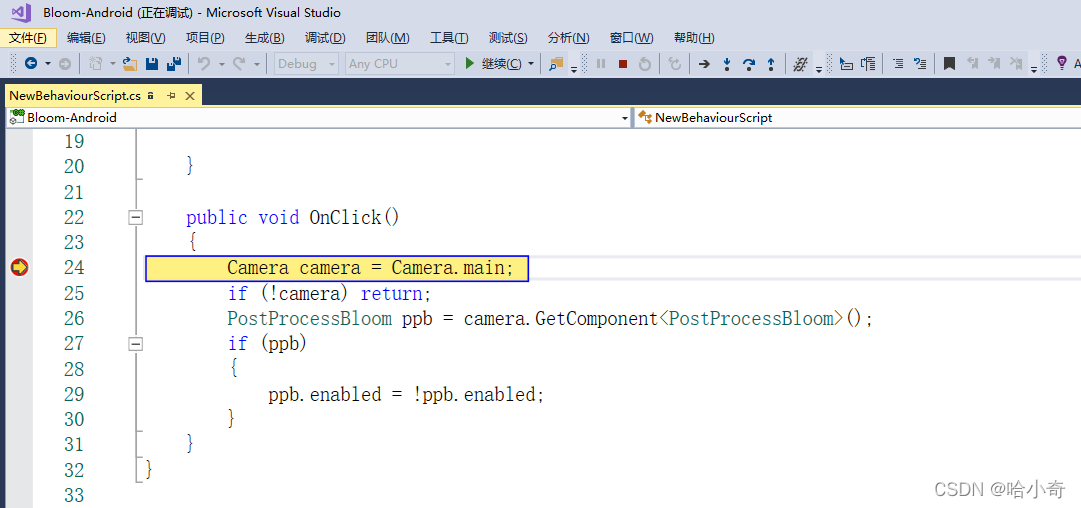Click the Find in Files folder-magnifier icon
The image size is (1081, 508).
556,63
